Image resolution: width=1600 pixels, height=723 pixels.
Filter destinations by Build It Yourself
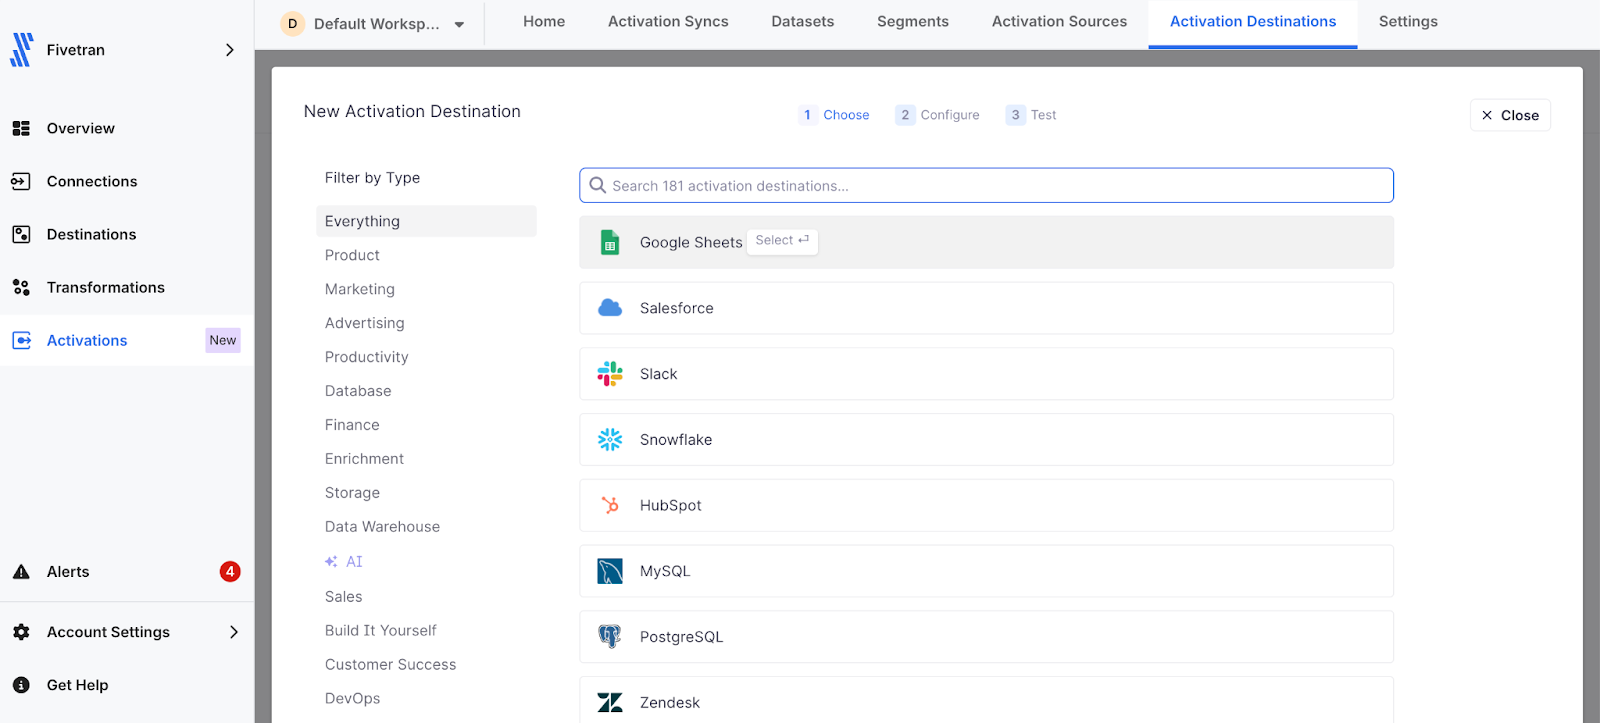click(x=381, y=631)
